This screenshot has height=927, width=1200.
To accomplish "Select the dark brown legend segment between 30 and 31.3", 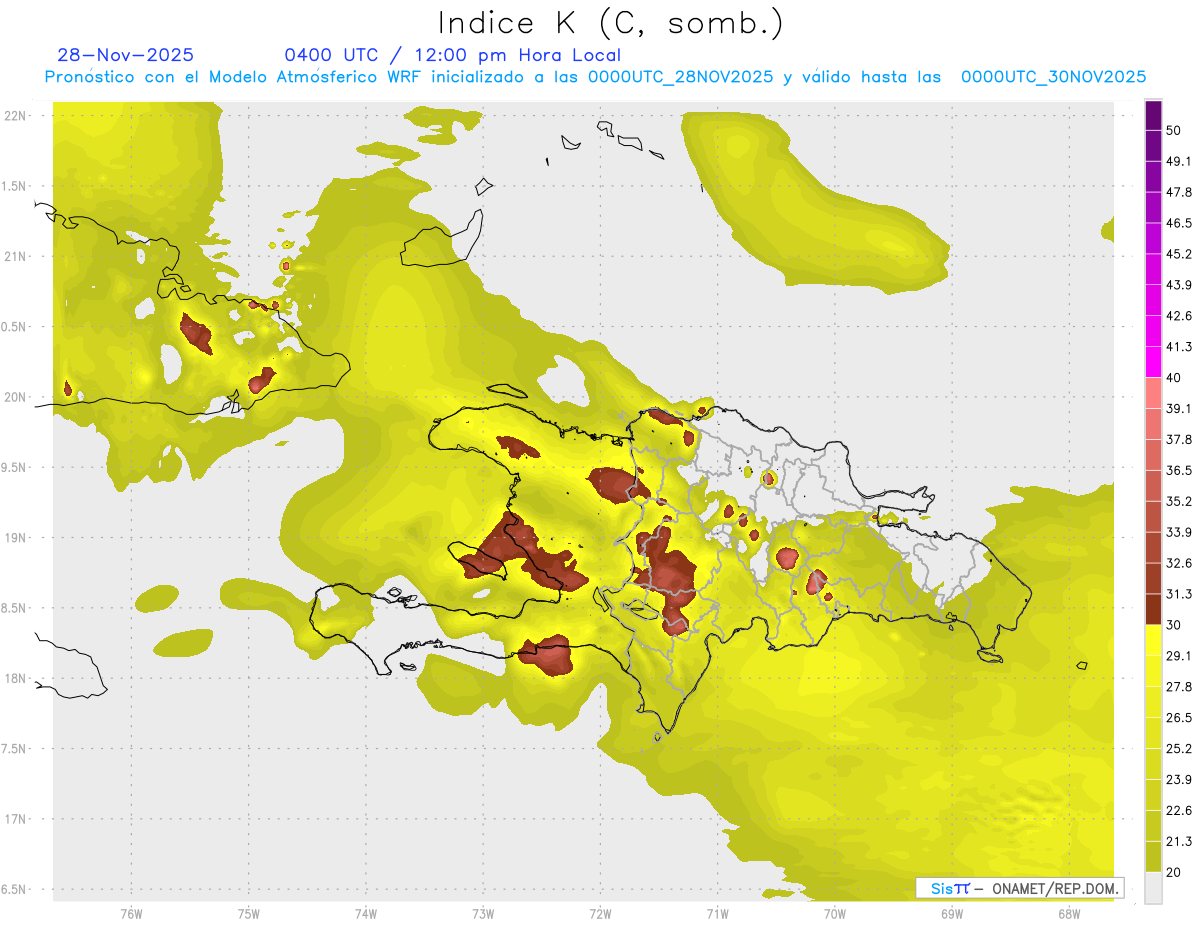I will pyautogui.click(x=1153, y=609).
